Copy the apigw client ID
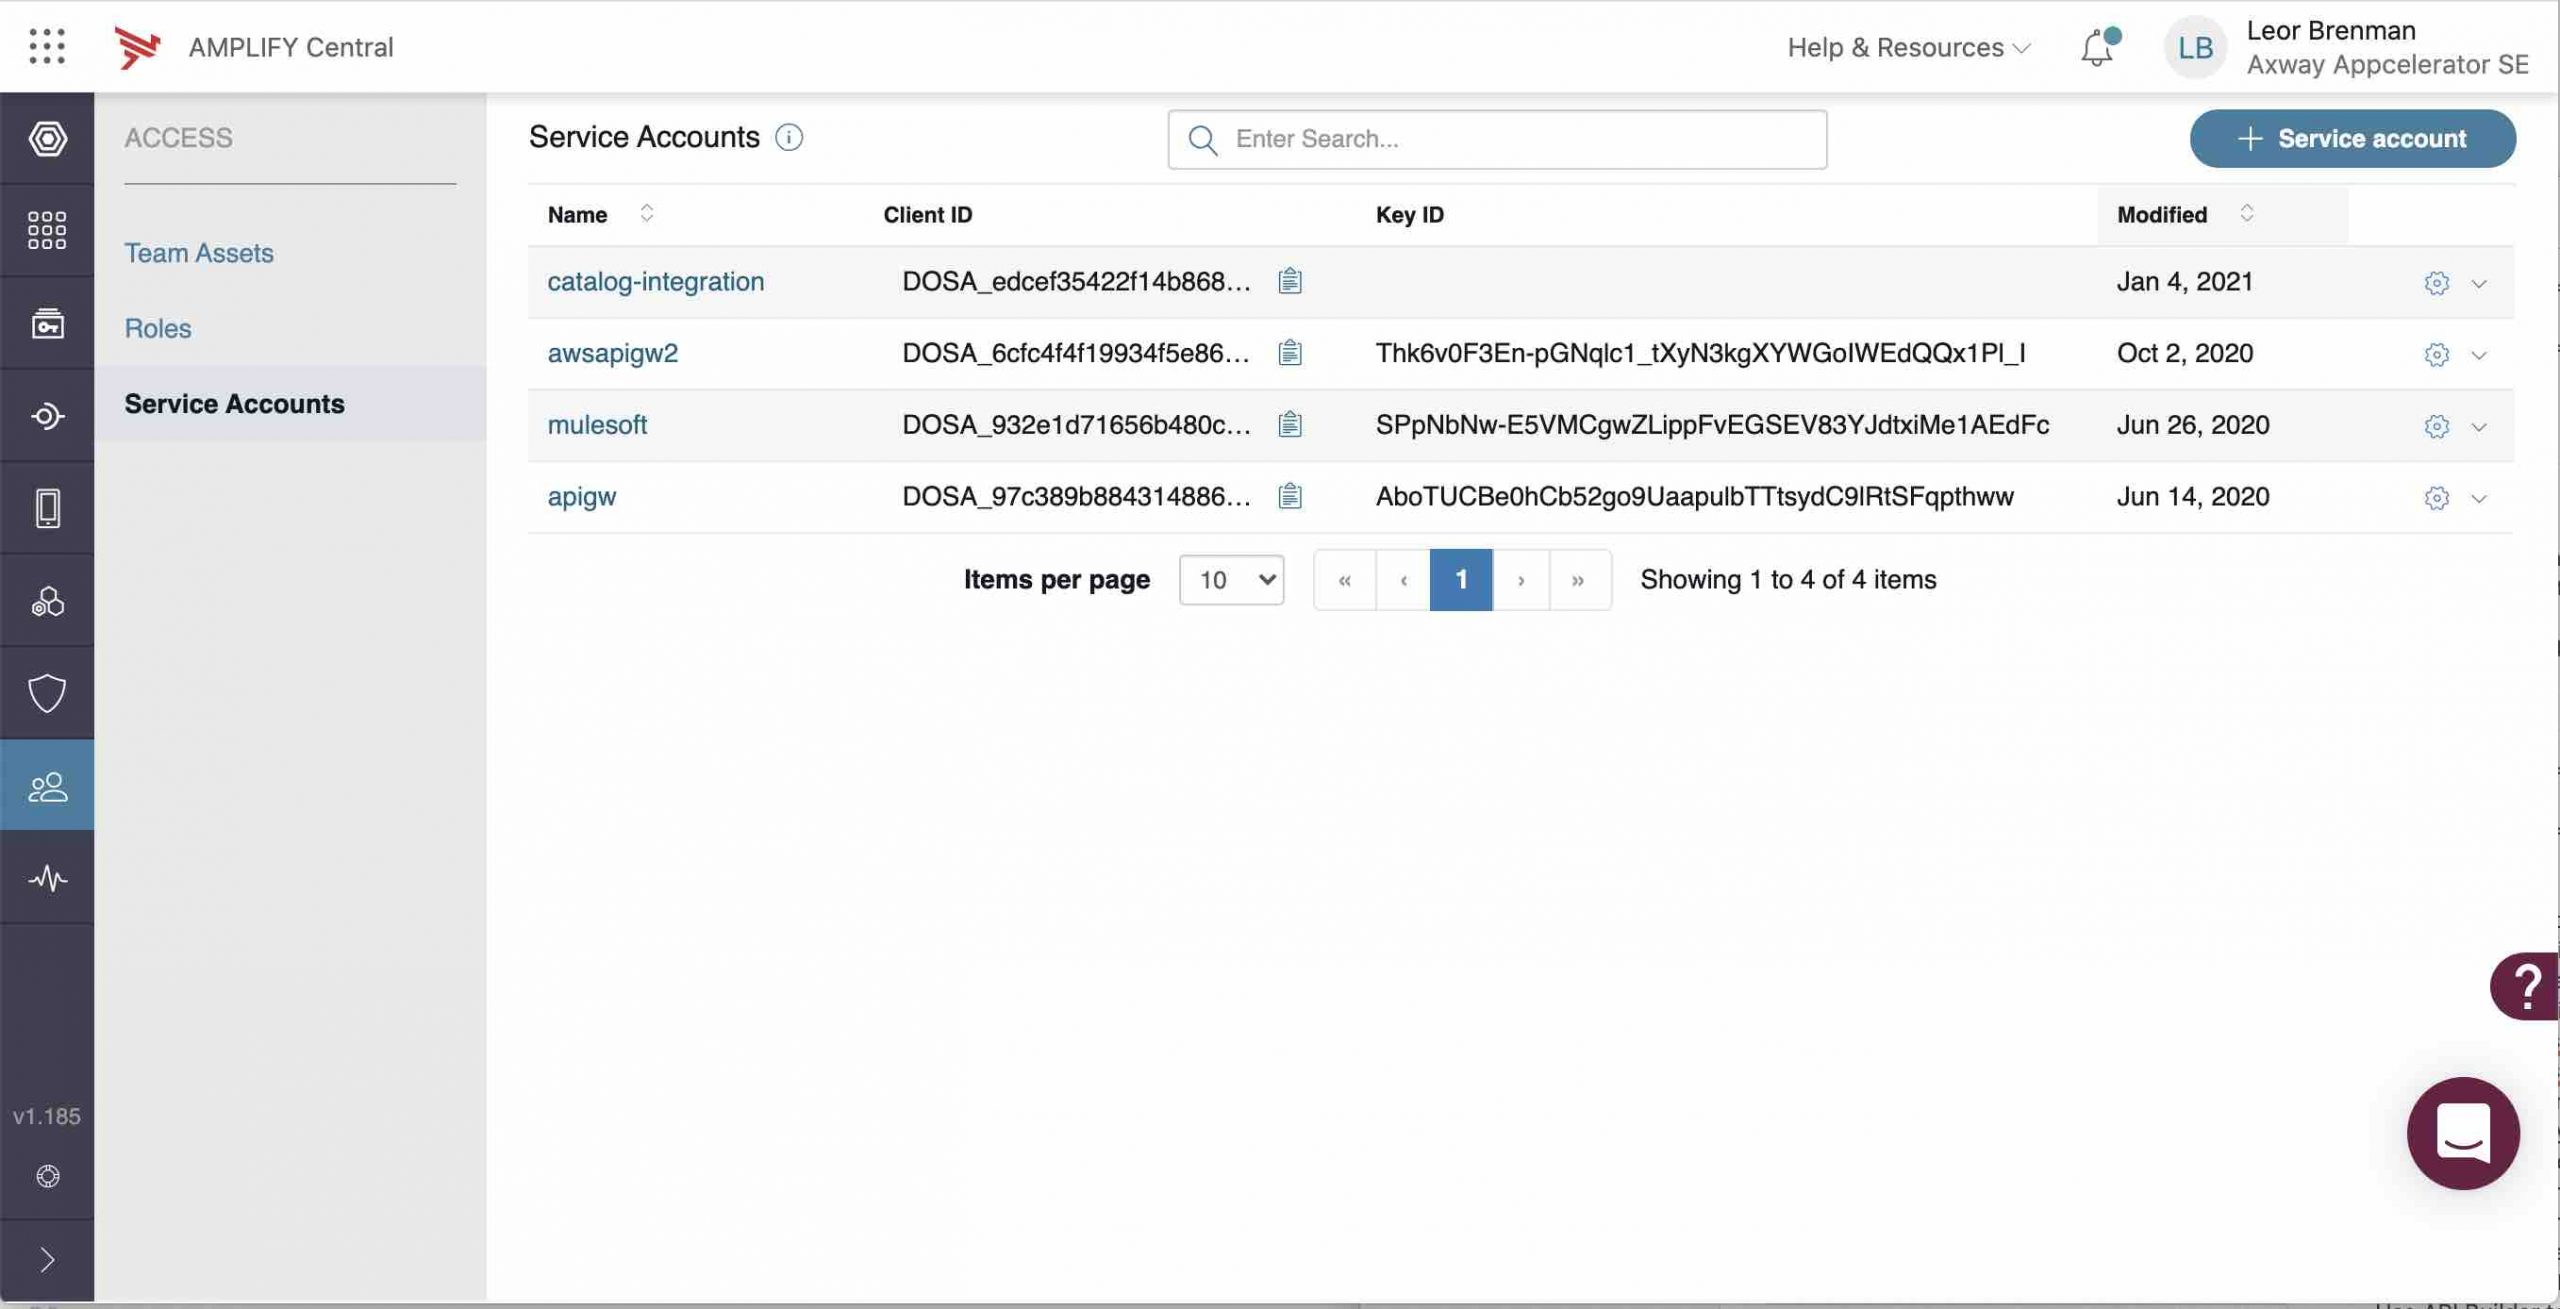 coord(1290,496)
